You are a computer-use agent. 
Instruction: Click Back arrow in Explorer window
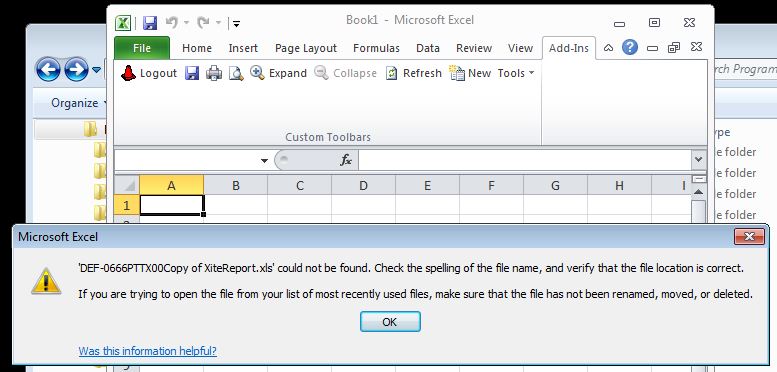48,69
